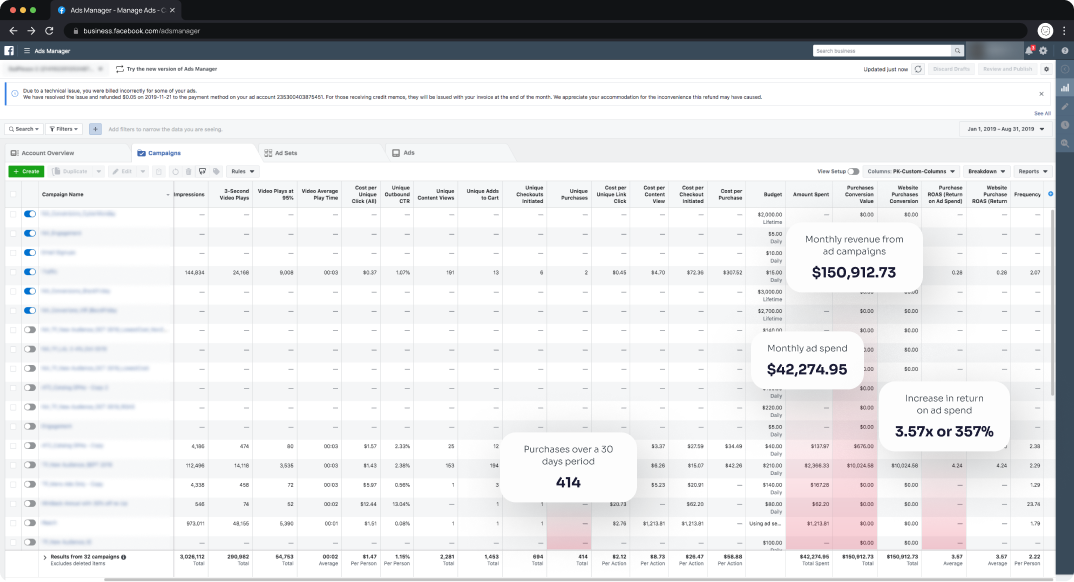Open the date range Jan 1 – Aug 31 picker
The width and height of the screenshot is (1074, 582).
click(1005, 129)
